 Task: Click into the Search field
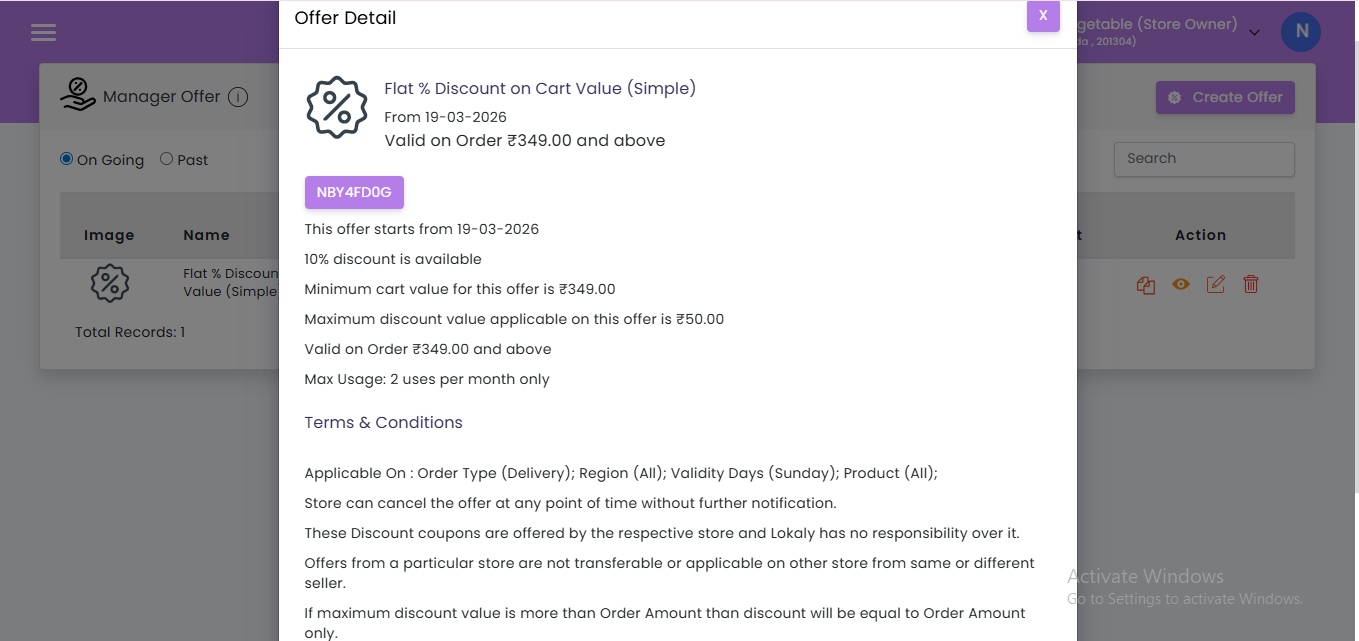1204,159
